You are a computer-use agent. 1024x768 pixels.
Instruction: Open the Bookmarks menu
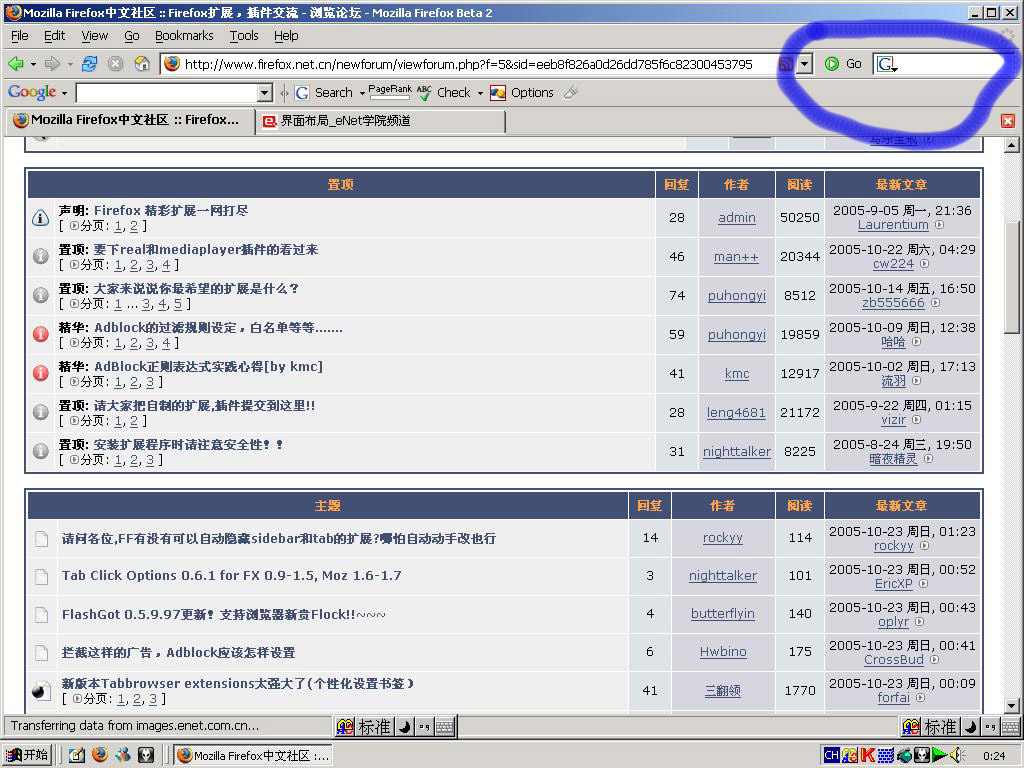coord(184,36)
